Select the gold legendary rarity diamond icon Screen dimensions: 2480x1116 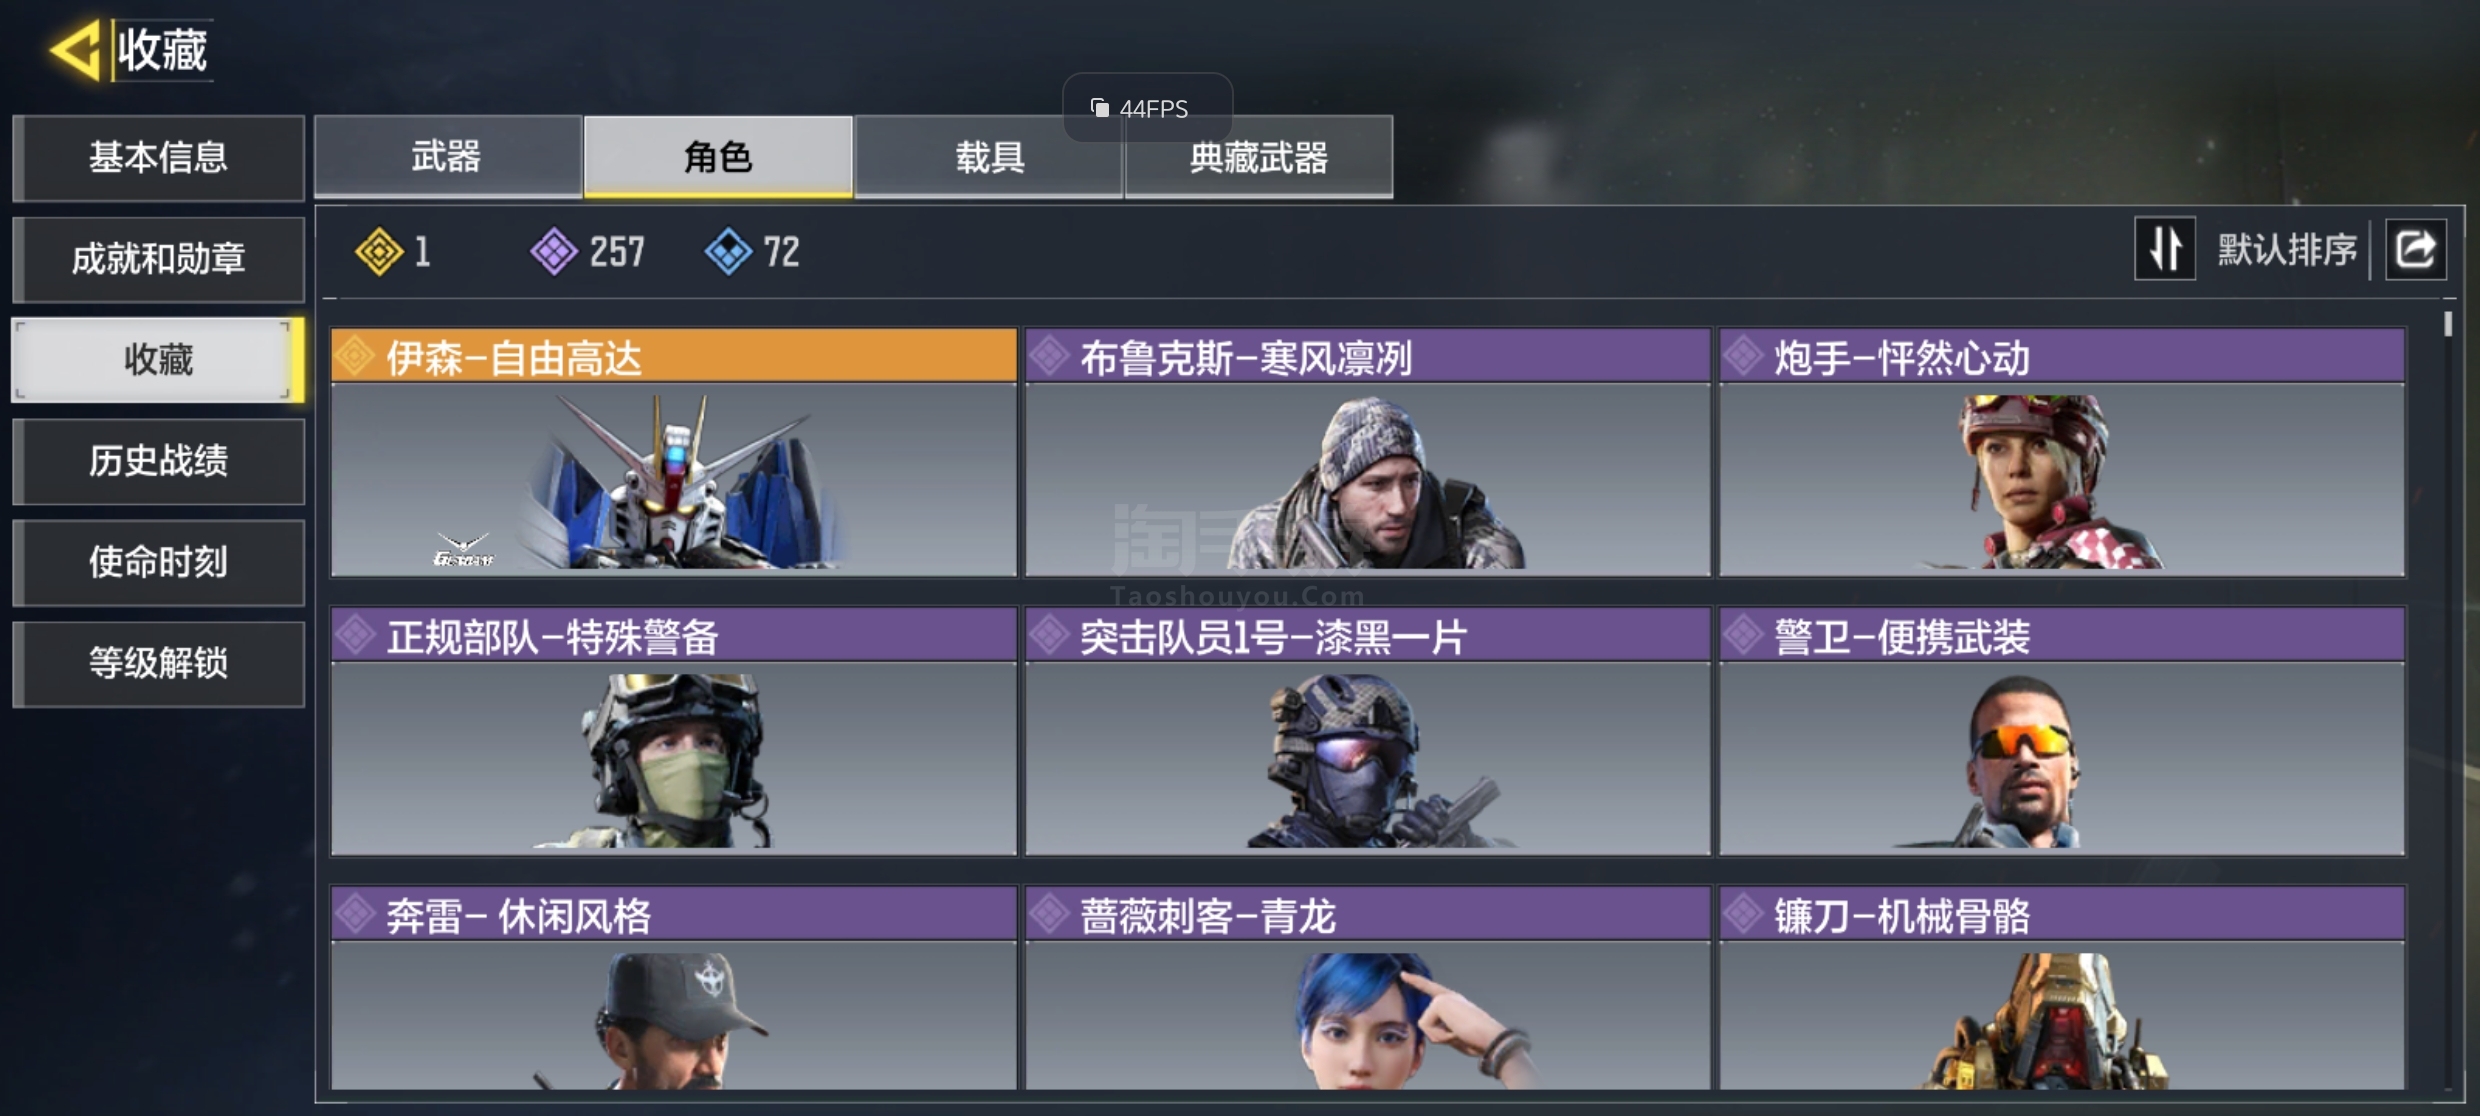379,251
